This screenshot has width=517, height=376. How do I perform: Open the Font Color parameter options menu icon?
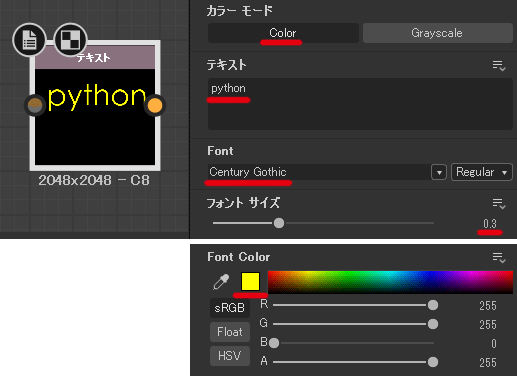(499, 258)
